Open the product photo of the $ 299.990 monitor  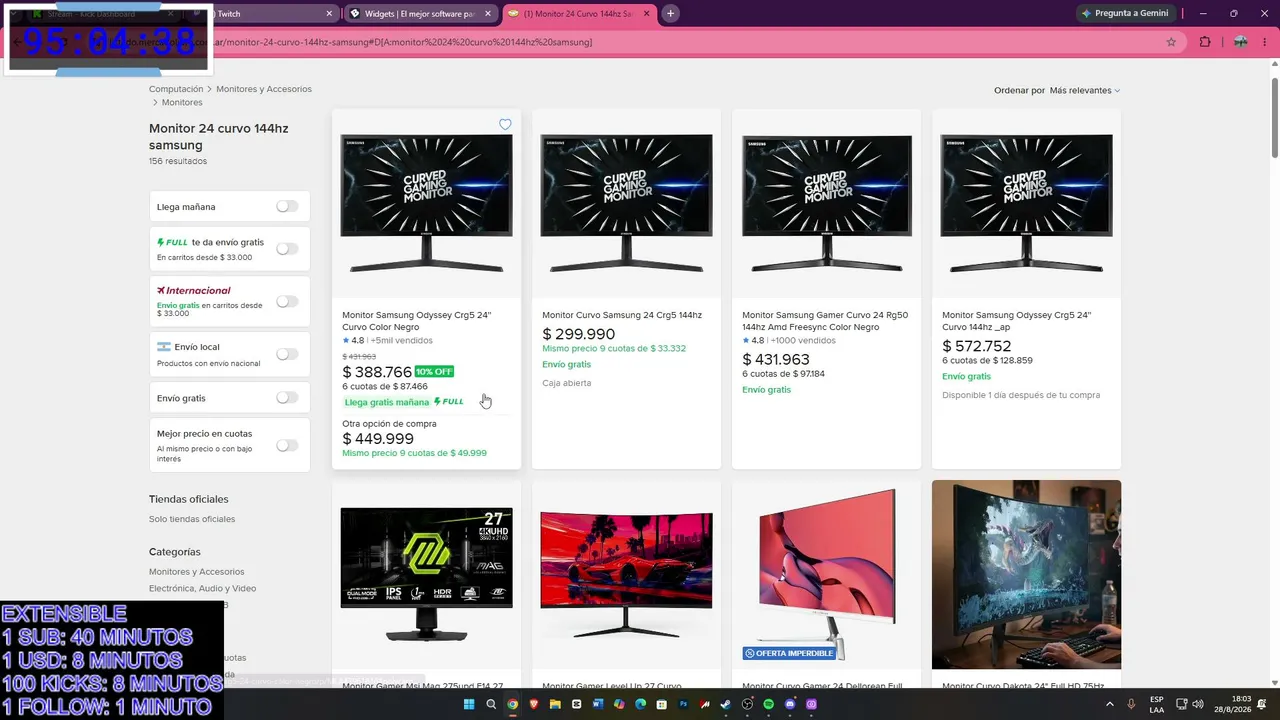pyautogui.click(x=627, y=204)
